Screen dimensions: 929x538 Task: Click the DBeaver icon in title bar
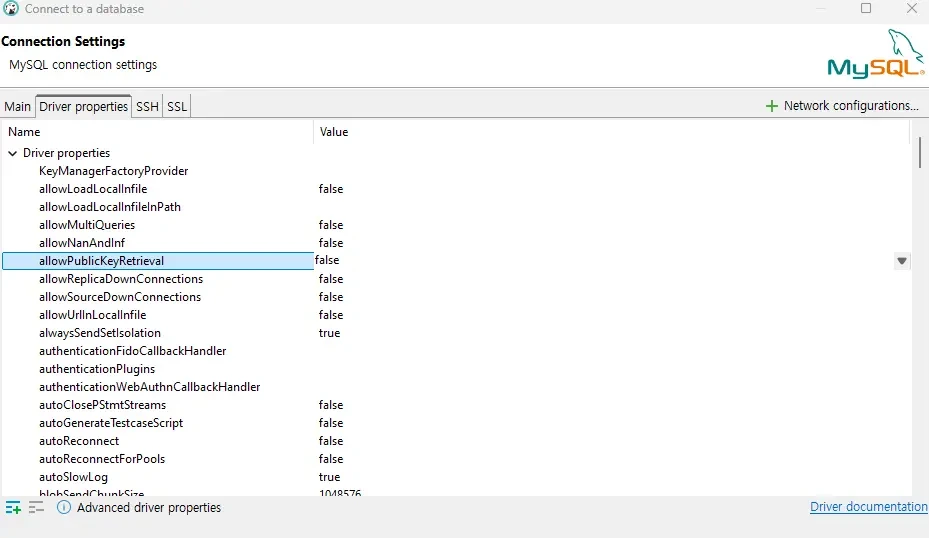11,8
